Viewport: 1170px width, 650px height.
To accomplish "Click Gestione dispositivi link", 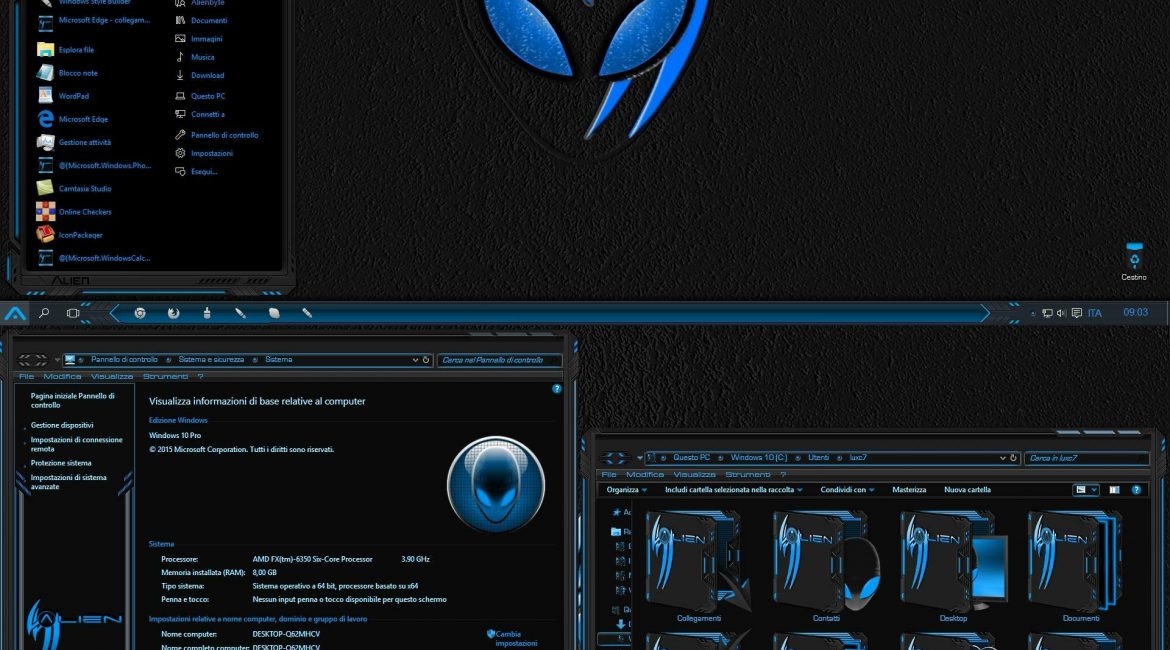I will click(62, 425).
